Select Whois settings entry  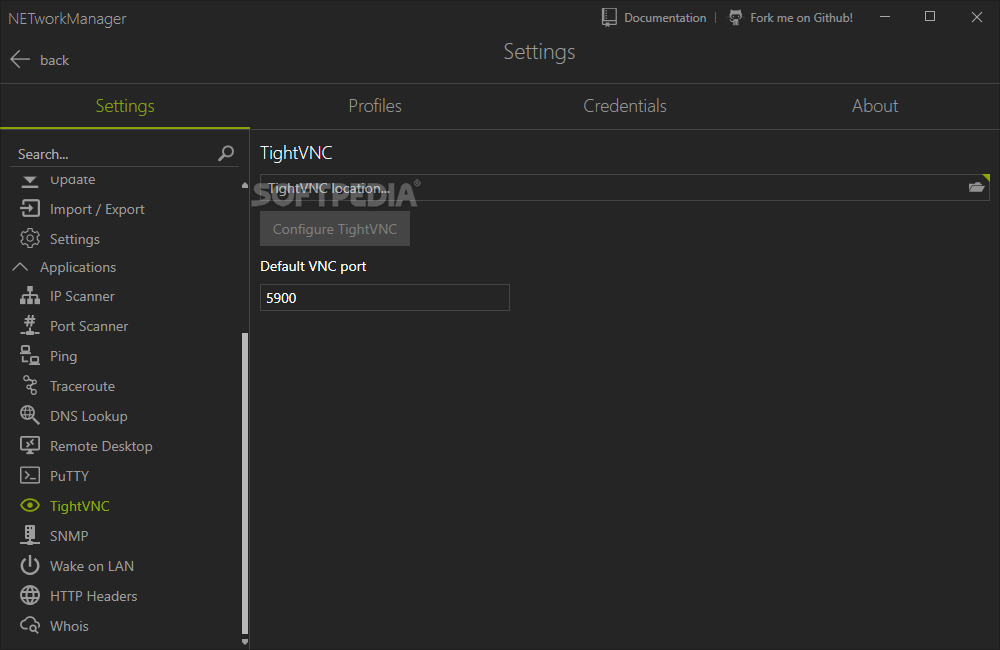point(69,626)
